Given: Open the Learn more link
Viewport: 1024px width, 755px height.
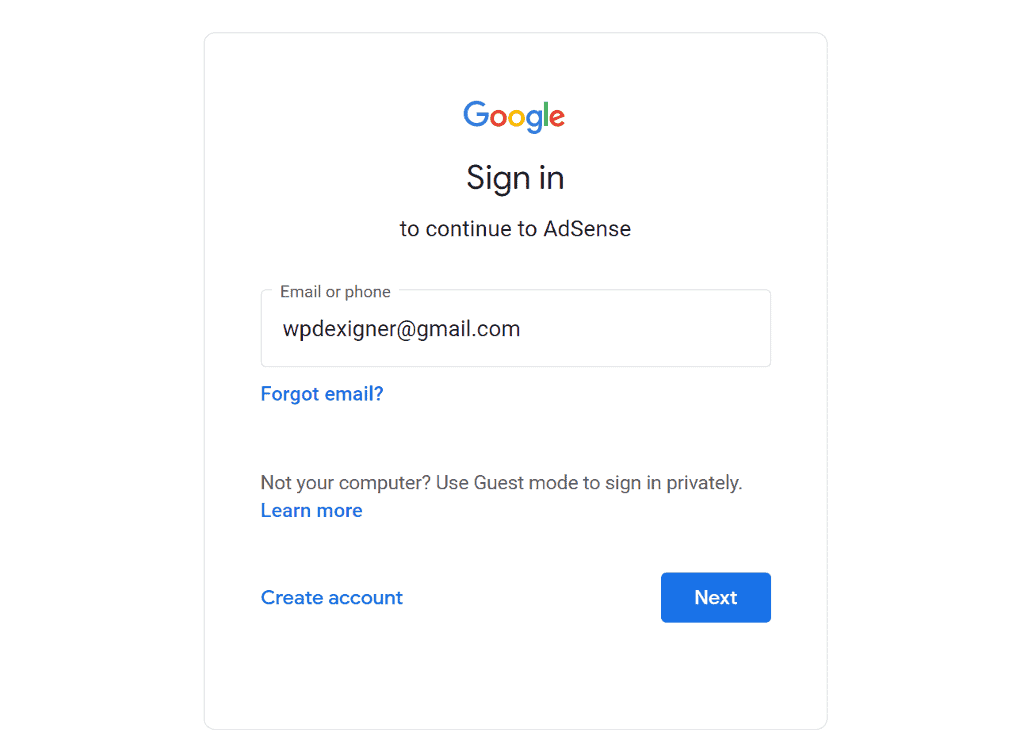Looking at the screenshot, I should point(311,510).
